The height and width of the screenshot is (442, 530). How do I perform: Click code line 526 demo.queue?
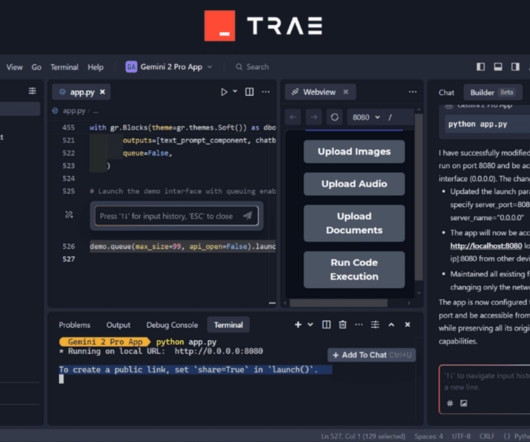pos(183,247)
